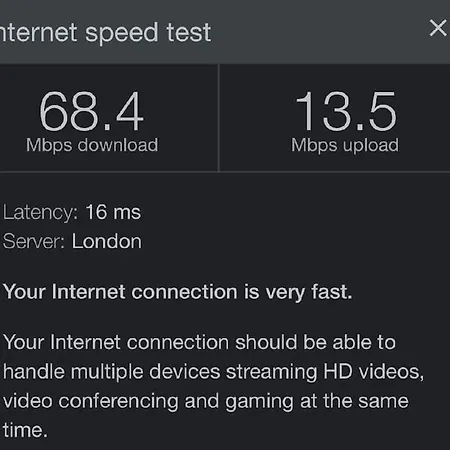Select the 68.4 download speed value

point(92,111)
